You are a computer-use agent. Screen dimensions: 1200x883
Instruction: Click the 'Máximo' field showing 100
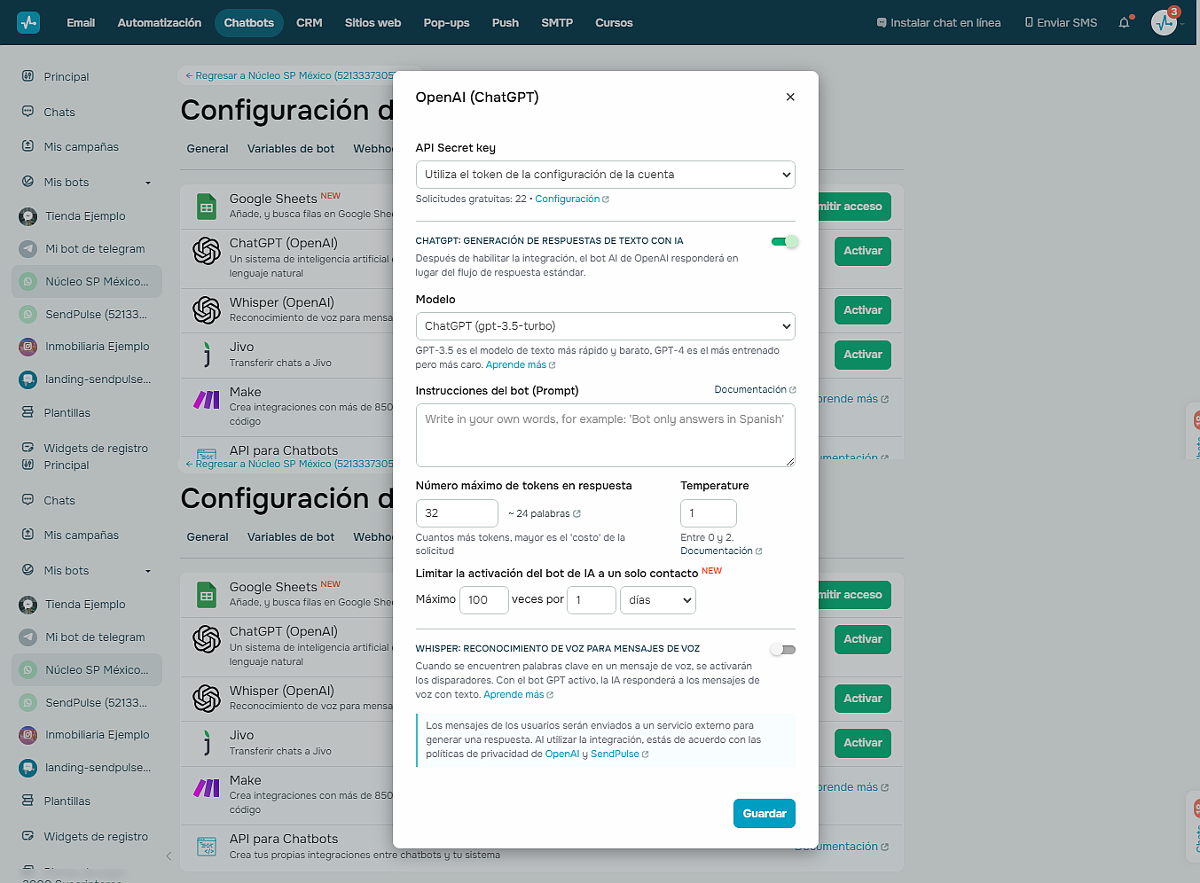(484, 600)
